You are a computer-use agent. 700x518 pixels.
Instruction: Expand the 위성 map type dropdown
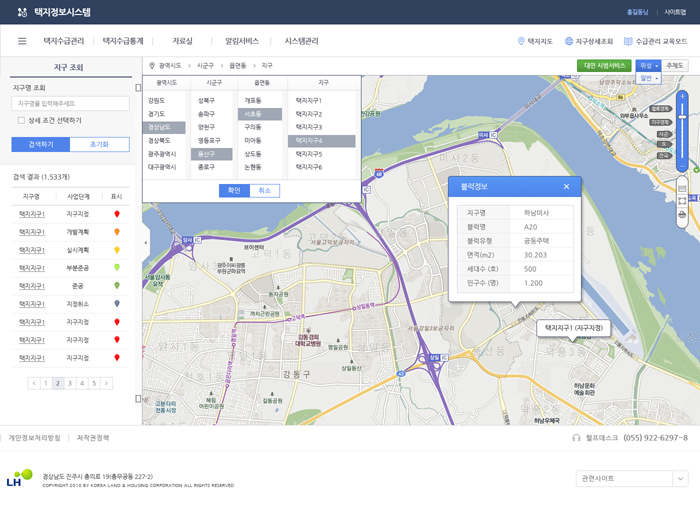648,65
